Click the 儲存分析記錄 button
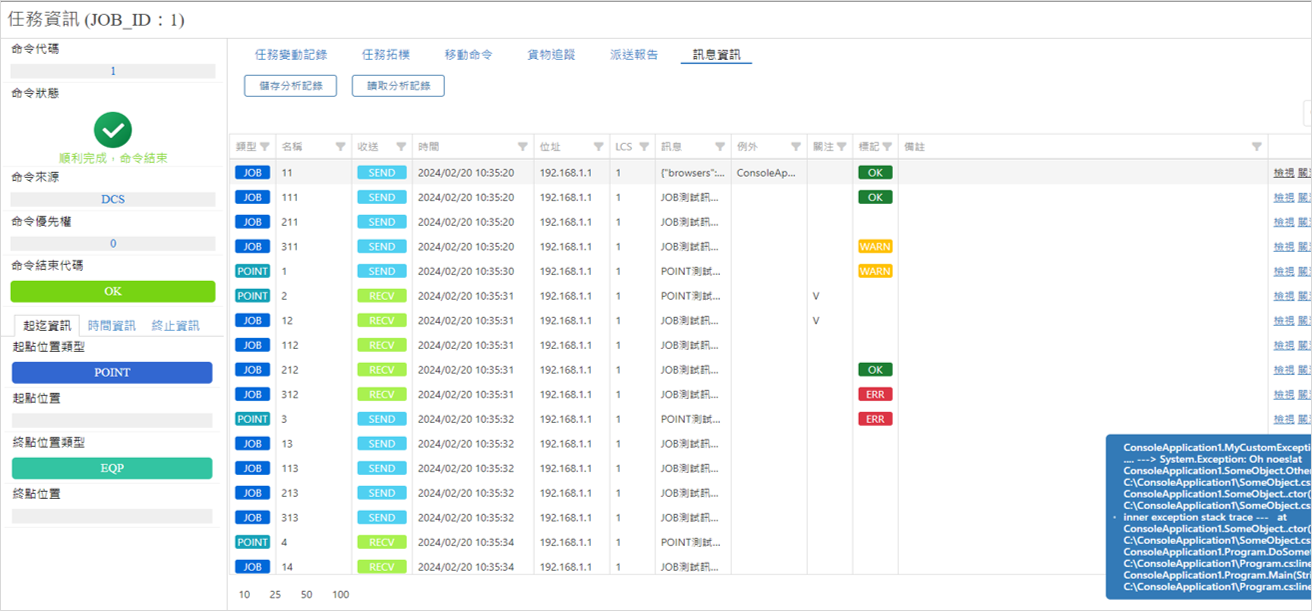The height and width of the screenshot is (611, 1312). tap(290, 86)
